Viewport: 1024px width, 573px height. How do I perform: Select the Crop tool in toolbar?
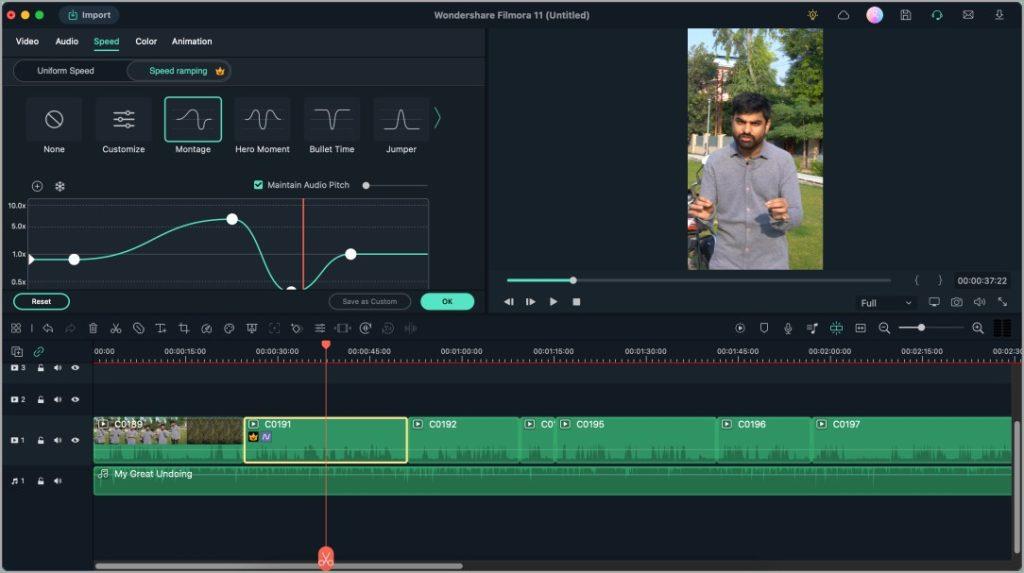184,328
